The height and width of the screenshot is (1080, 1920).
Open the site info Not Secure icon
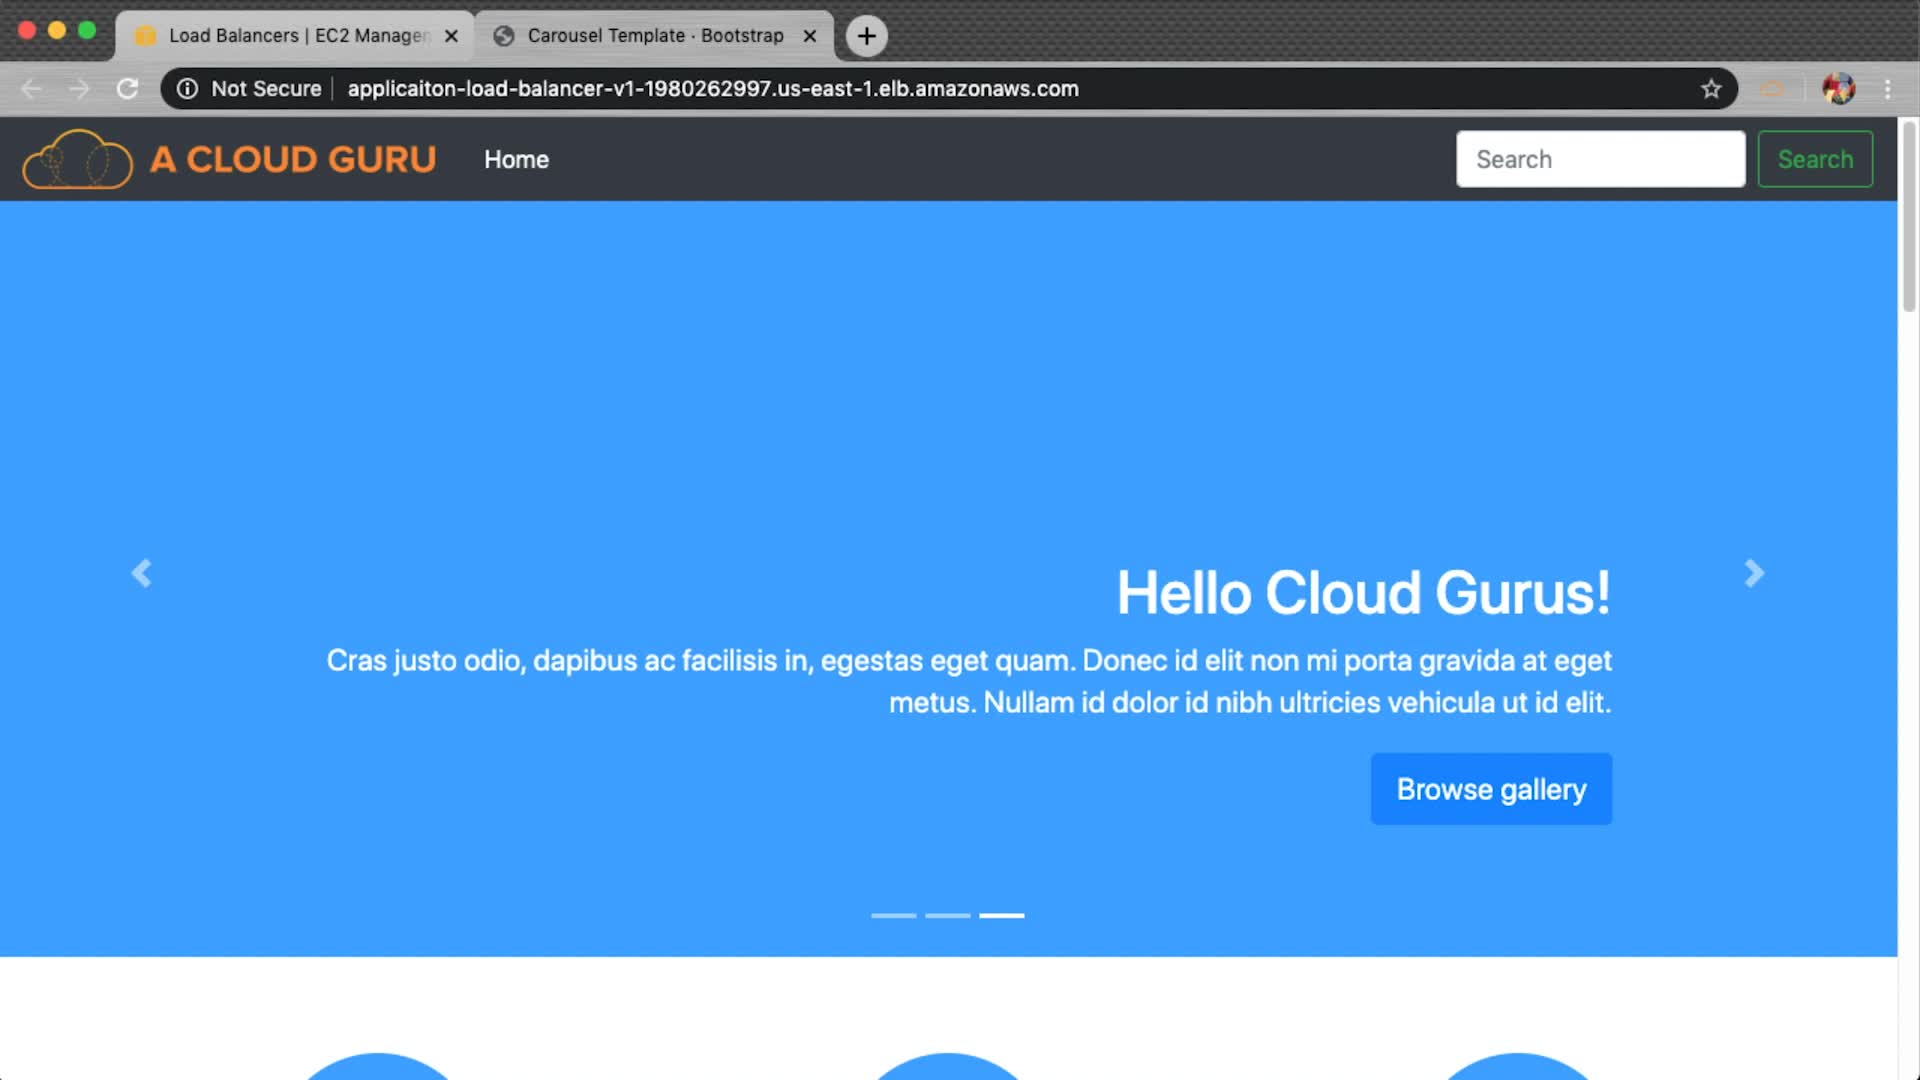187,89
